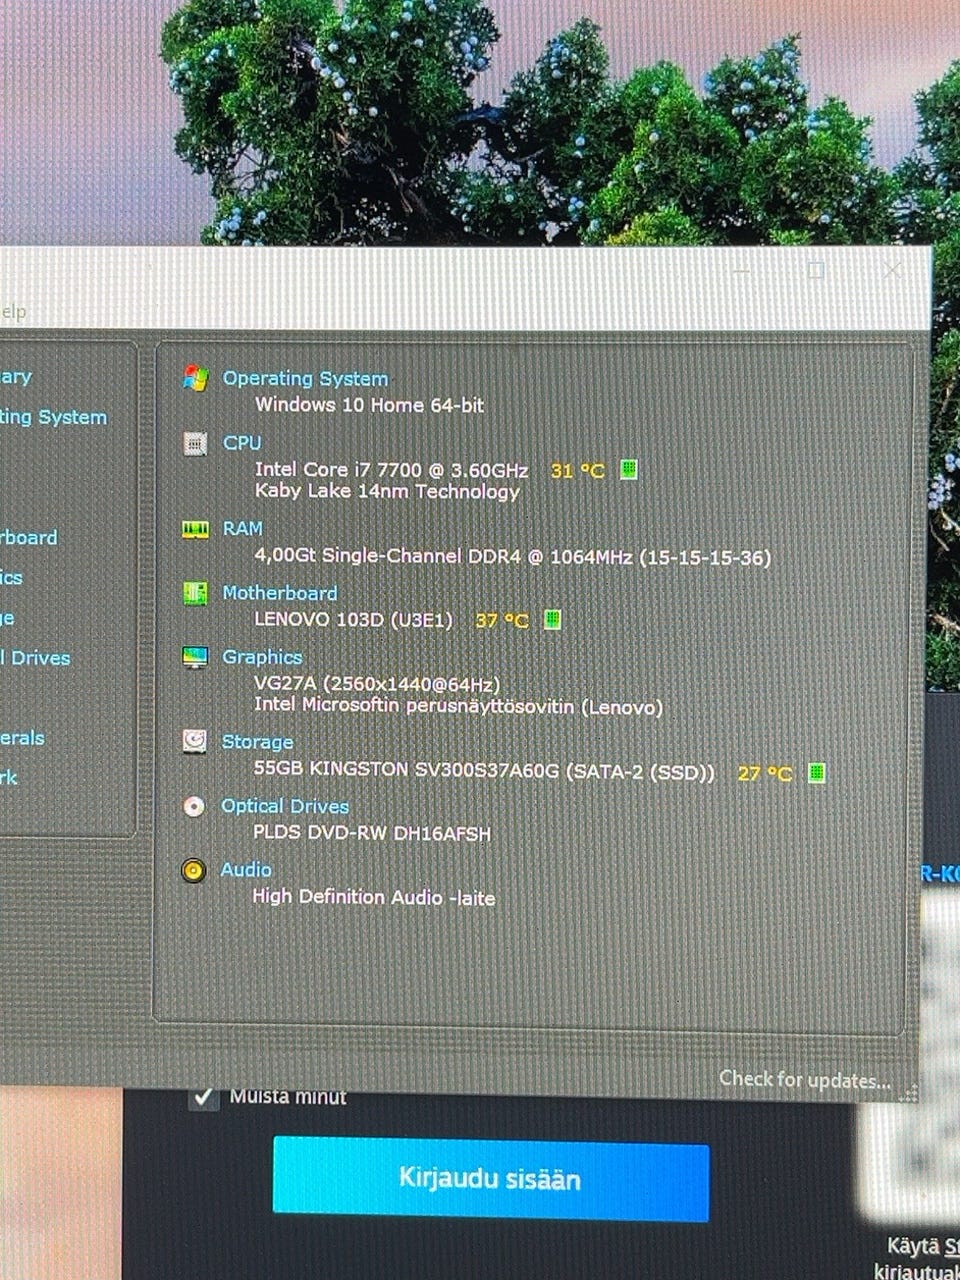Click the text label Muista minut
Image resolution: width=960 pixels, height=1280 pixels.
pos(288,1096)
